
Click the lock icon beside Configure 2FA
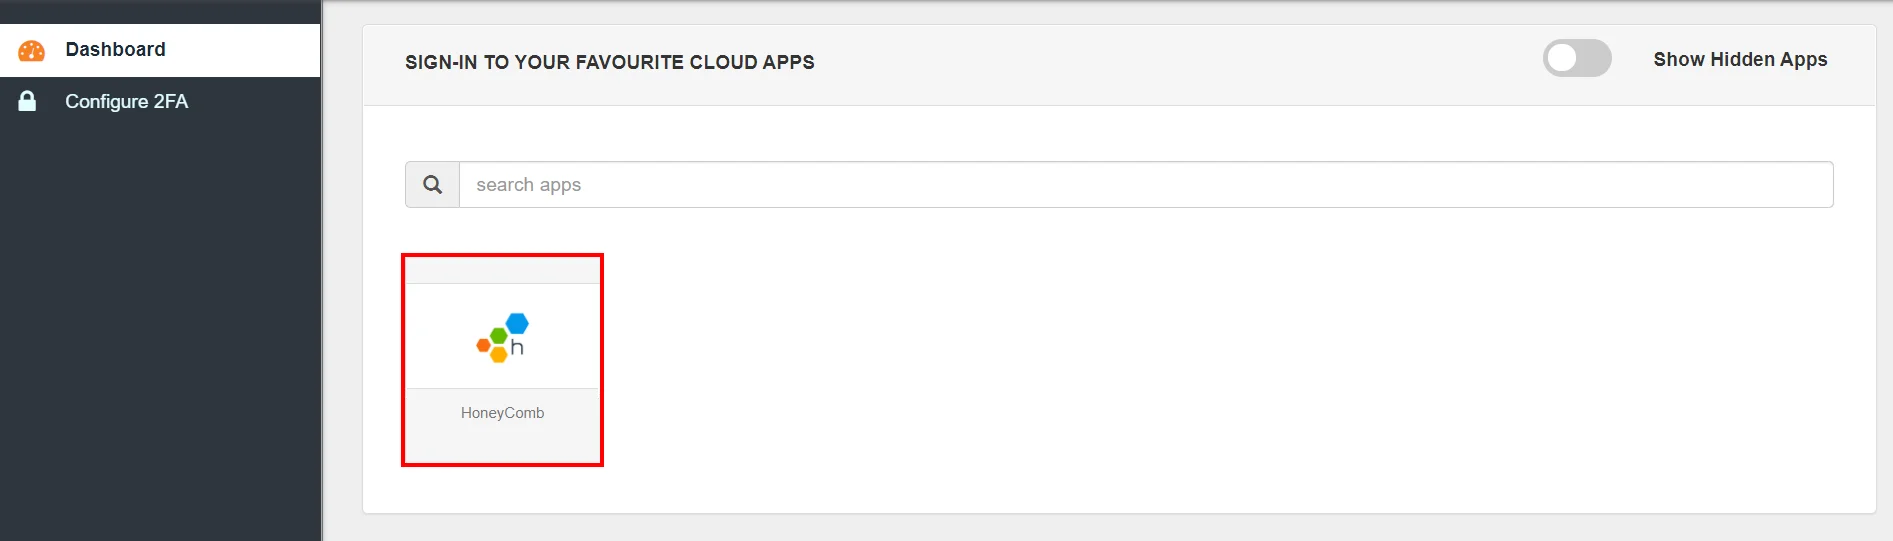point(28,101)
